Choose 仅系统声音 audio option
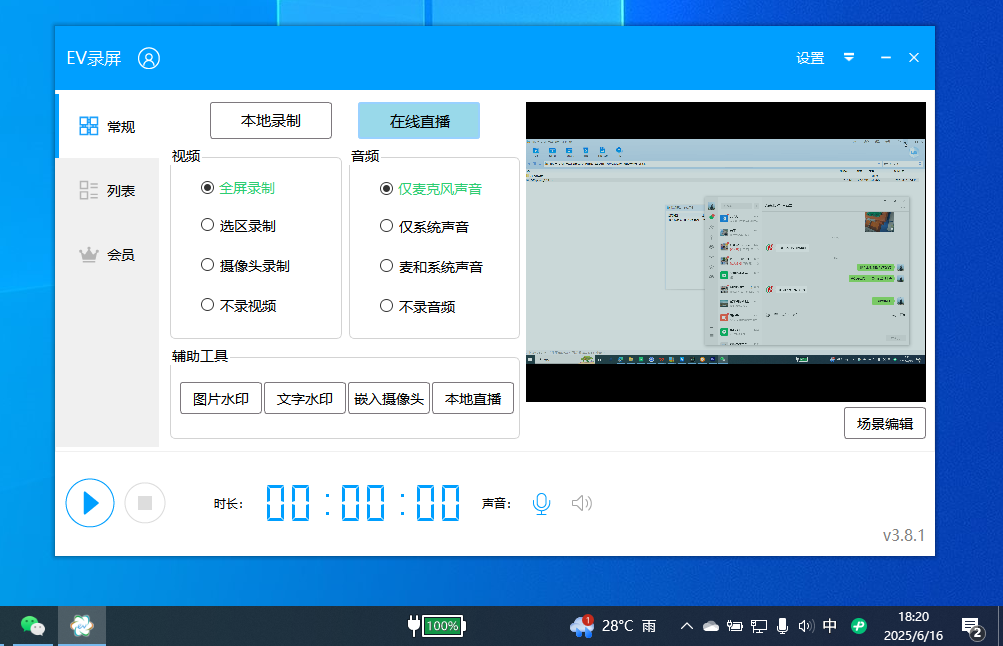The width and height of the screenshot is (1003, 646). (x=425, y=226)
